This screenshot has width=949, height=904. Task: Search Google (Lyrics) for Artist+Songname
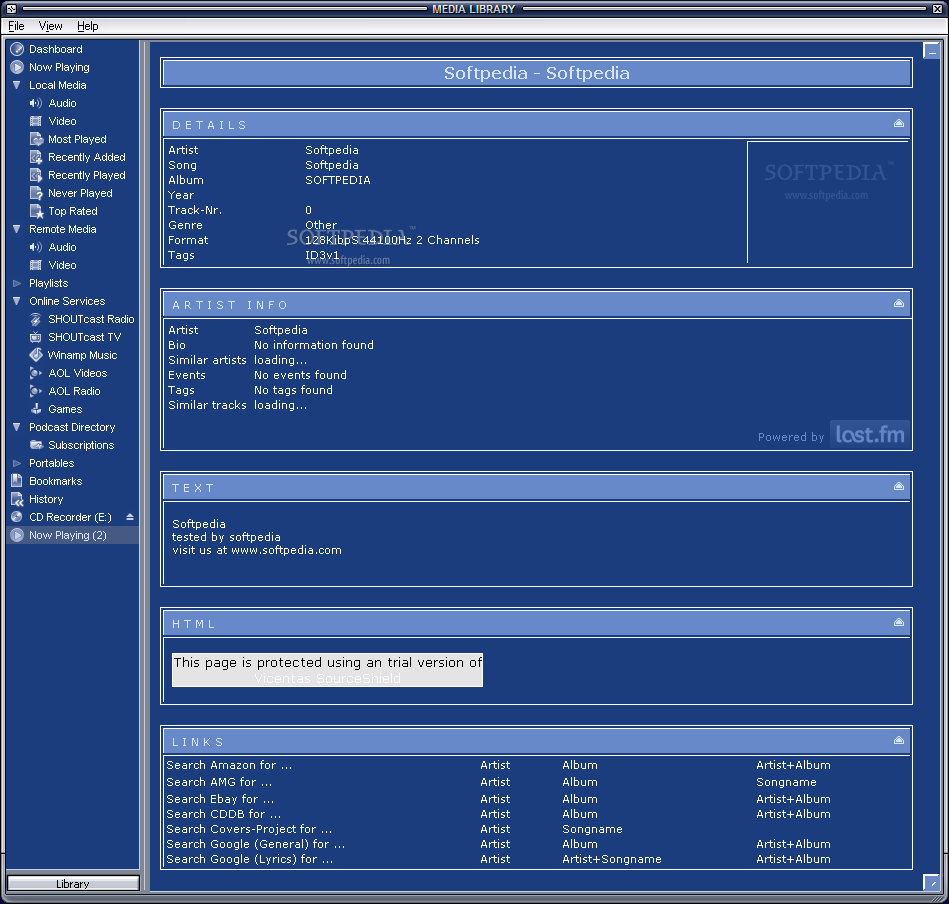tap(612, 859)
